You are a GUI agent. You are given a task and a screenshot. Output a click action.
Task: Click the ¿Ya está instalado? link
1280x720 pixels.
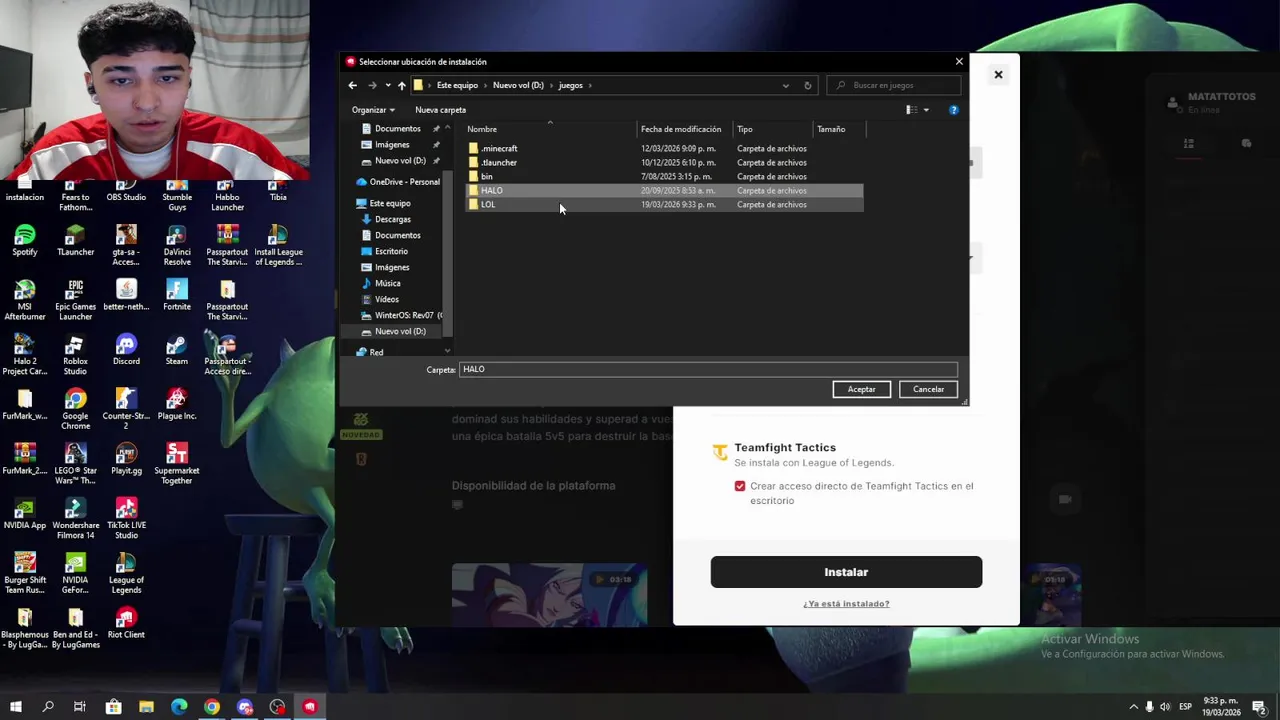coord(846,604)
